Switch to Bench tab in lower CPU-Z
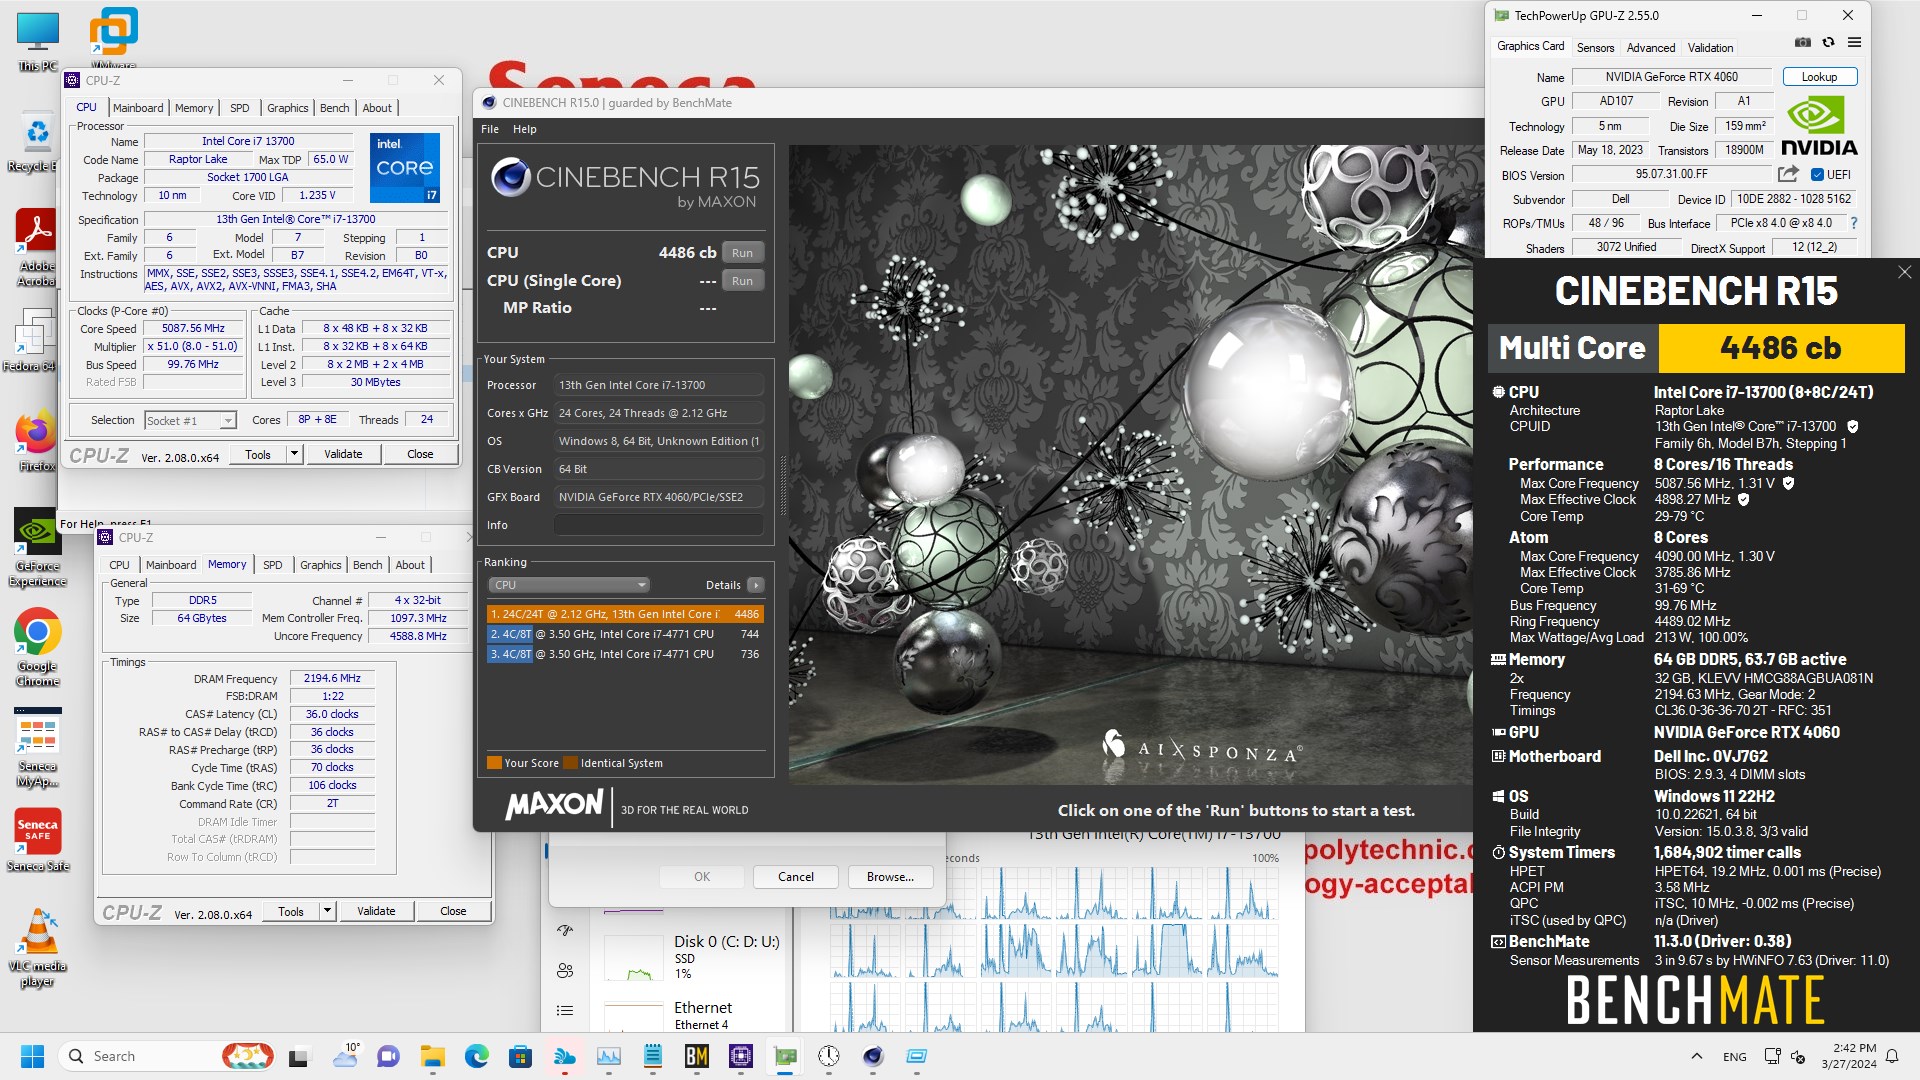This screenshot has height=1080, width=1920. coord(368,565)
